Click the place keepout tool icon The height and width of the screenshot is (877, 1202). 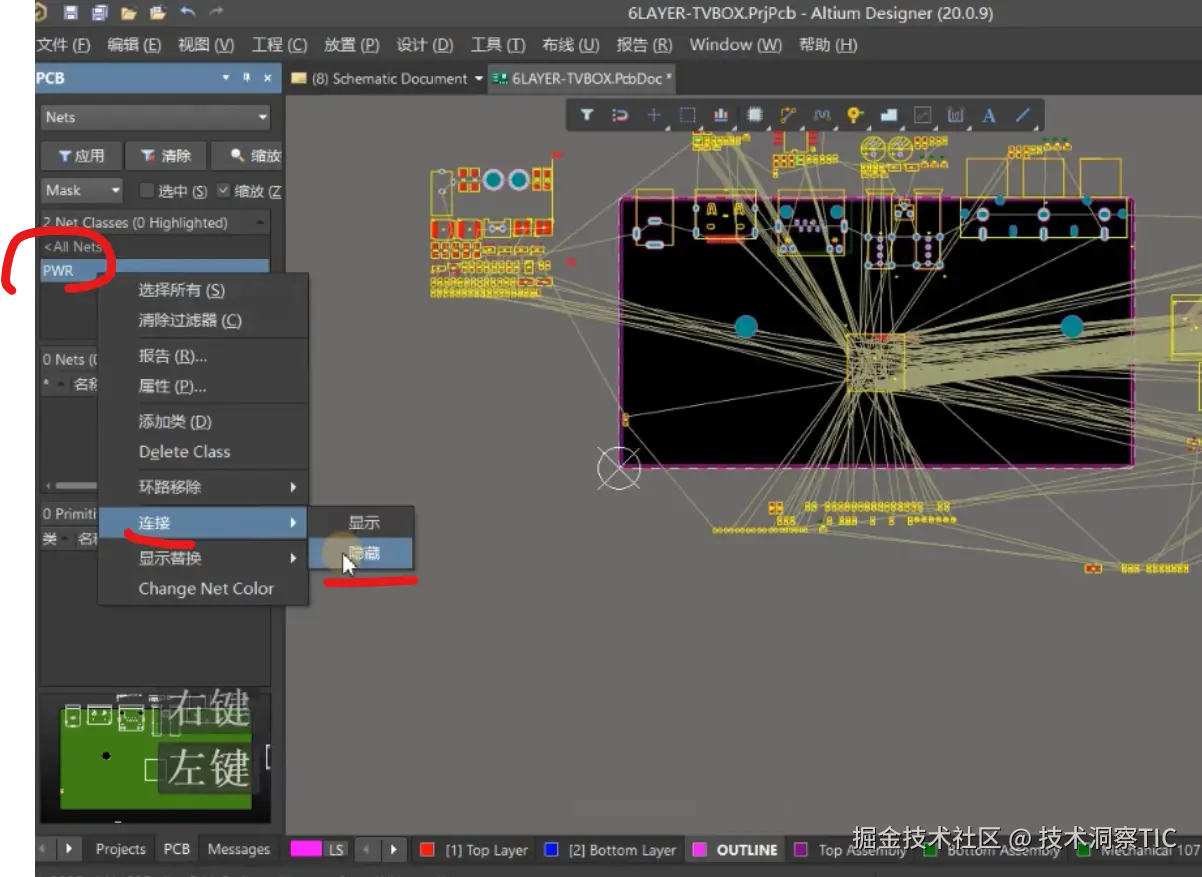click(922, 115)
